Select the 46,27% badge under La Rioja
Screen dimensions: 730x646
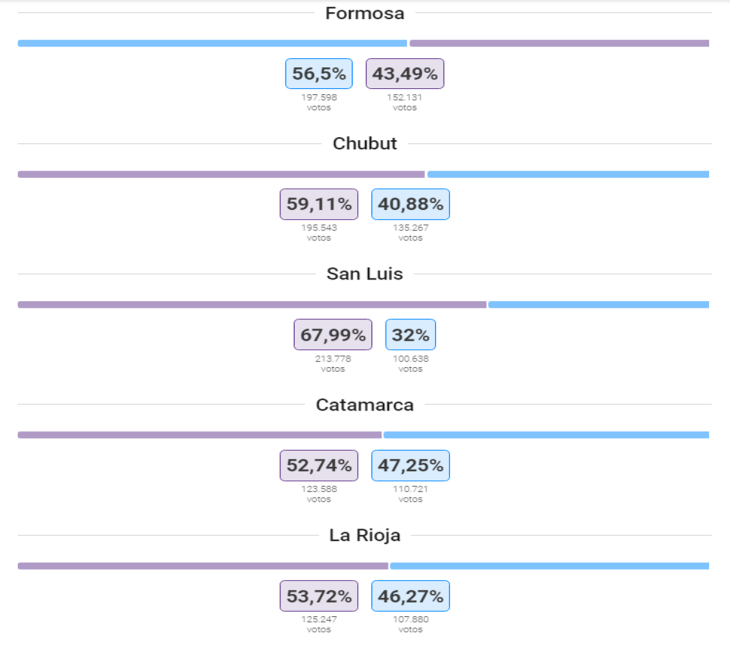tap(411, 596)
